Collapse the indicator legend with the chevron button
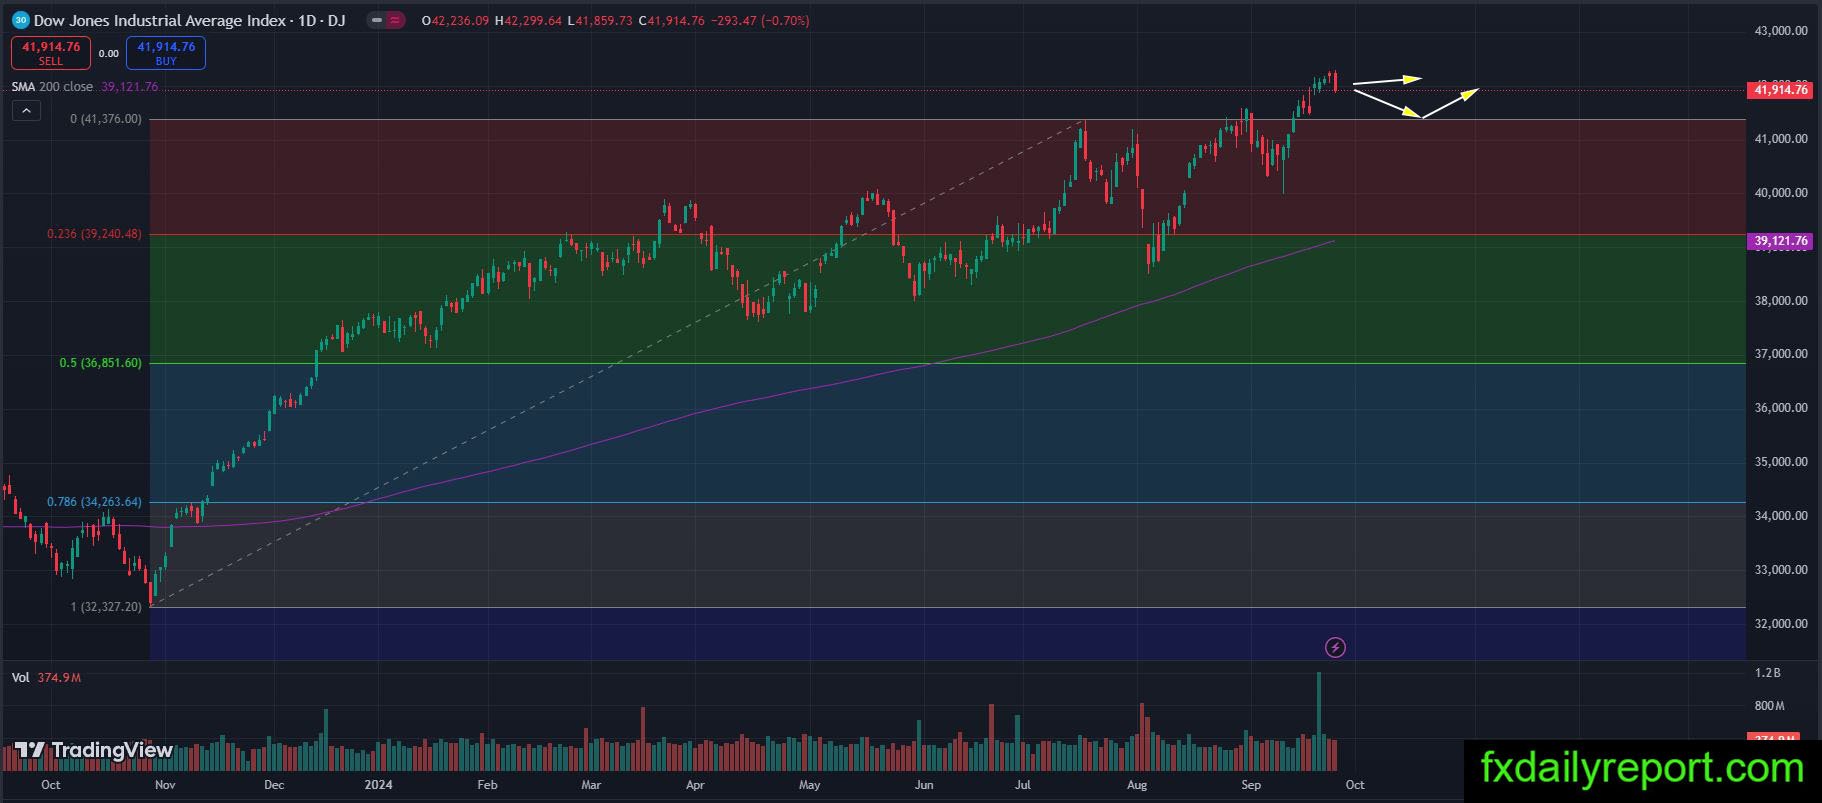The image size is (1822, 803). coord(26,111)
